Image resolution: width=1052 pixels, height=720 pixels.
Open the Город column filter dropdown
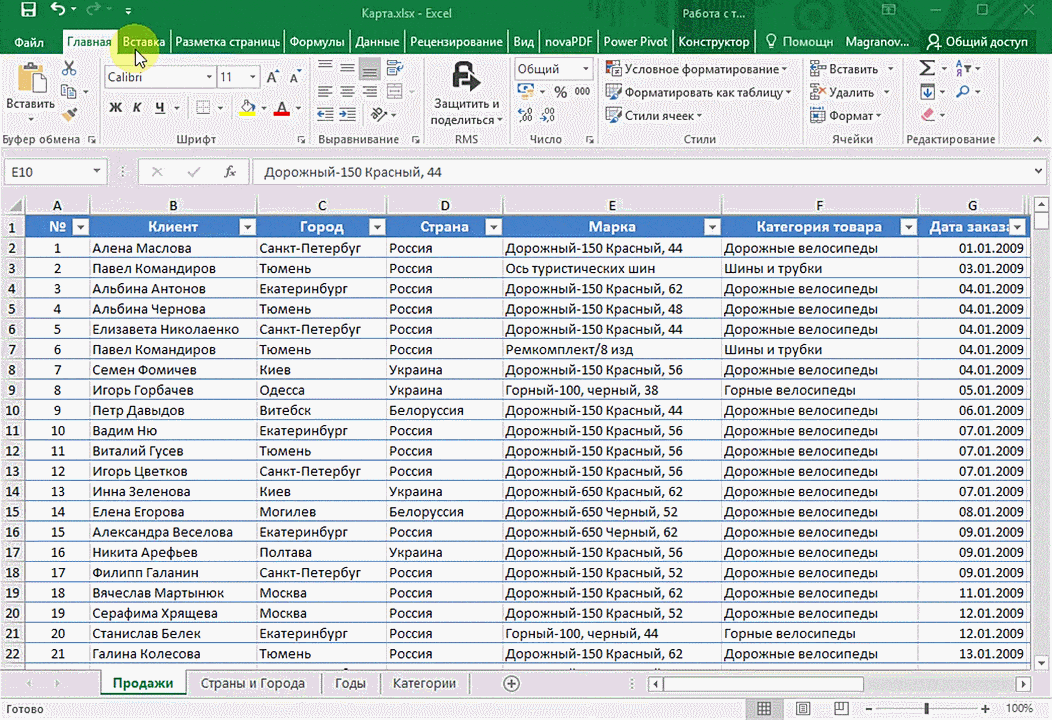(x=376, y=227)
